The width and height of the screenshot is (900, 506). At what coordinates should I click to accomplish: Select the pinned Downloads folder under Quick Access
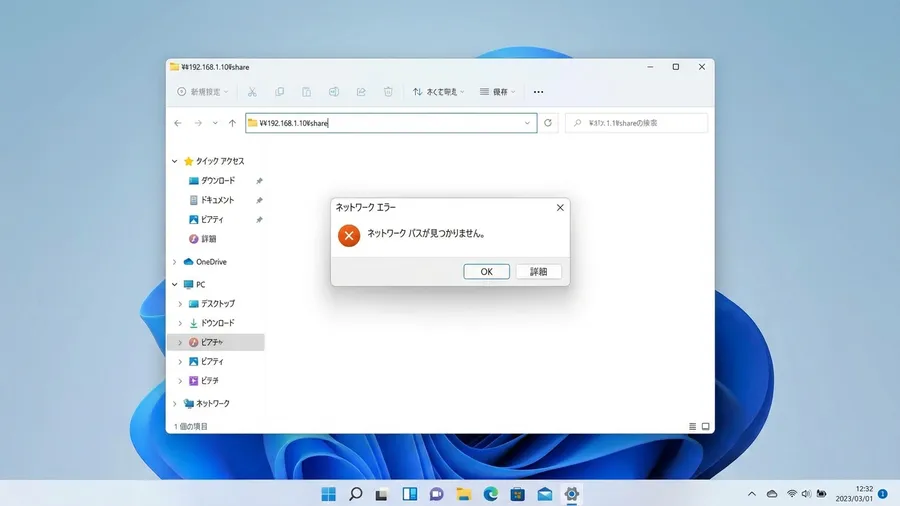click(212, 181)
